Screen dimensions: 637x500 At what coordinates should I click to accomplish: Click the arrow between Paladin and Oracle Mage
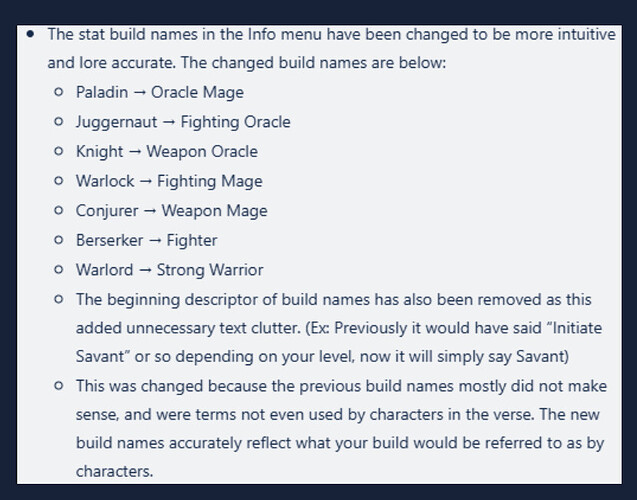[139, 93]
